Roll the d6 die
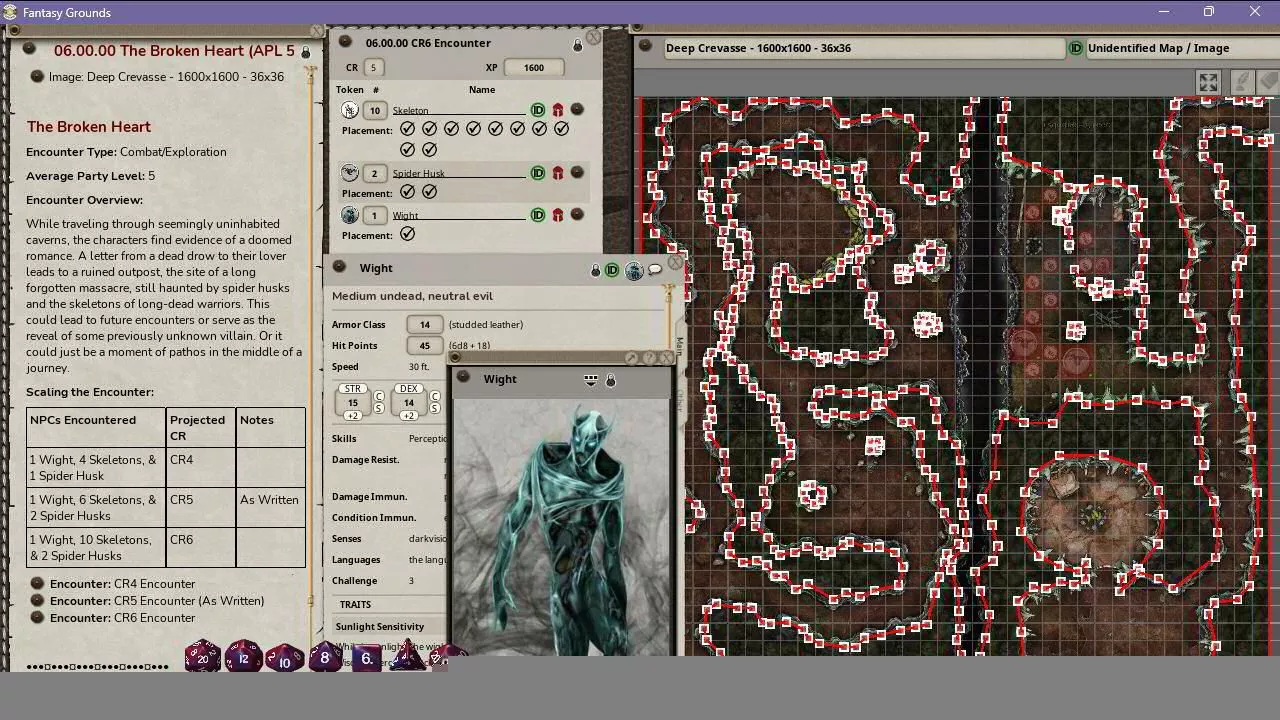This screenshot has height=720, width=1280. click(367, 658)
